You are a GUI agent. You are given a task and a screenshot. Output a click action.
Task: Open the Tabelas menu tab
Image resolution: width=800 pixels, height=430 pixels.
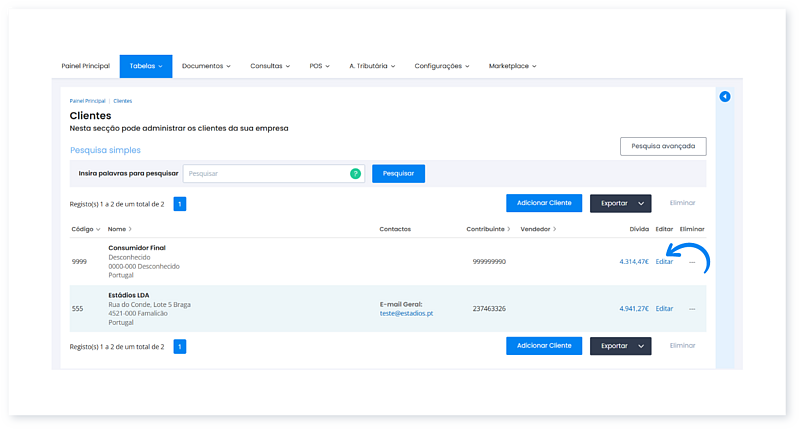point(146,66)
